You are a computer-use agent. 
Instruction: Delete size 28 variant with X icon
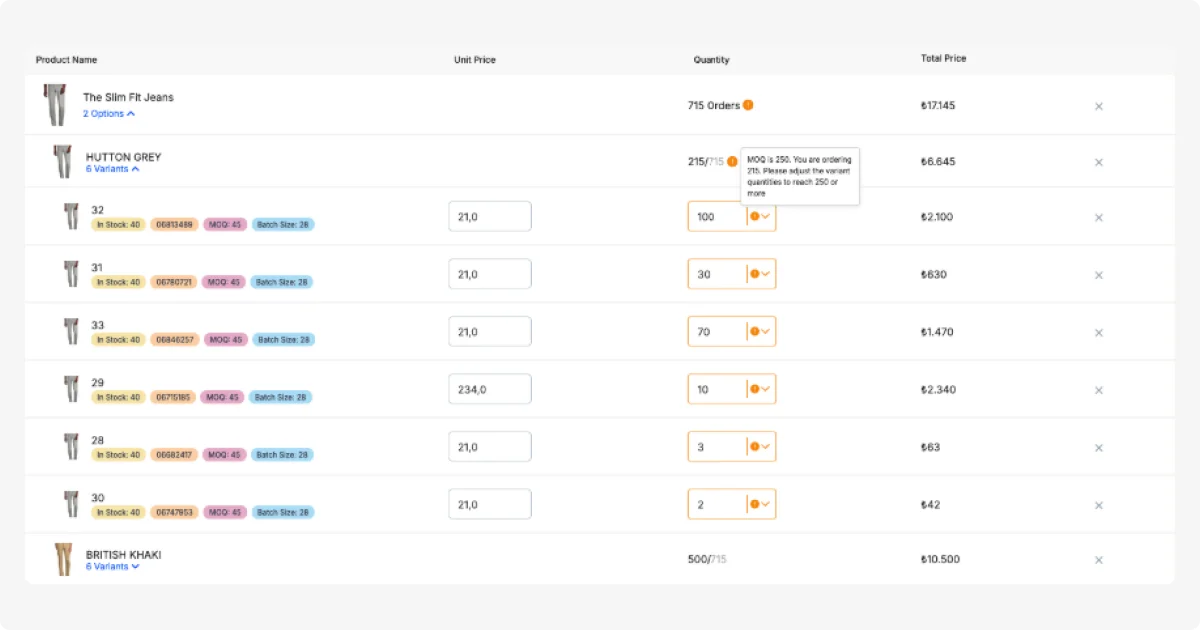tap(1099, 447)
